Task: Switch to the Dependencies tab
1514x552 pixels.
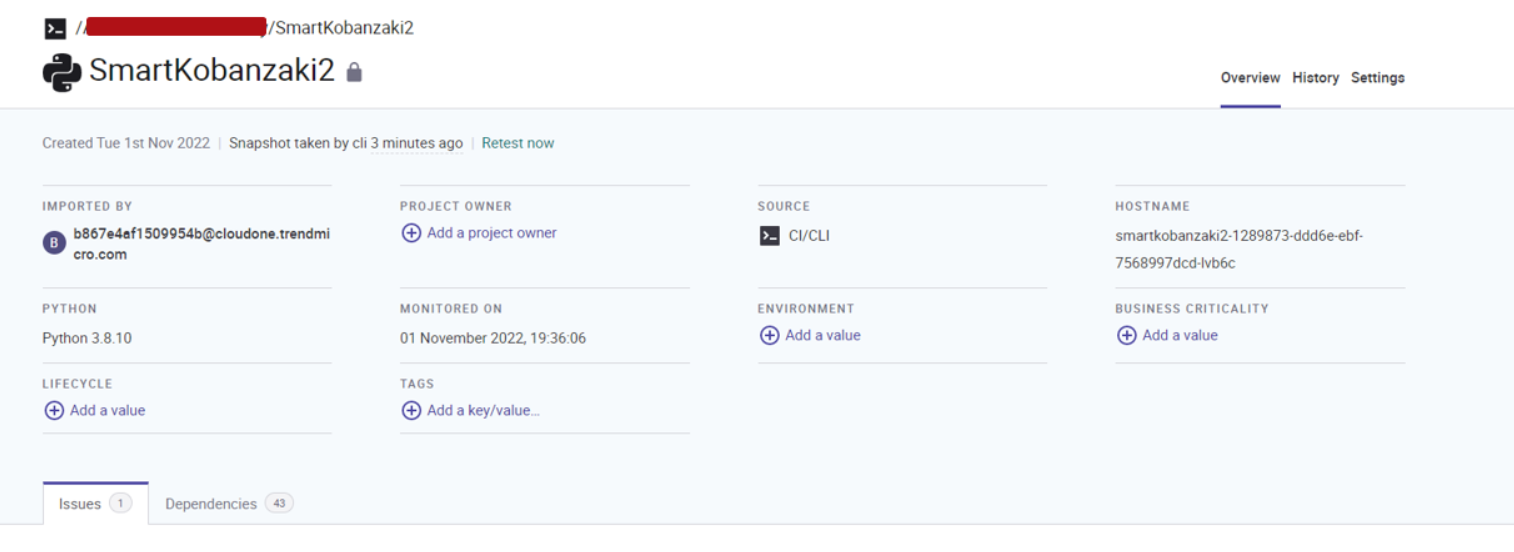Action: tap(229, 504)
